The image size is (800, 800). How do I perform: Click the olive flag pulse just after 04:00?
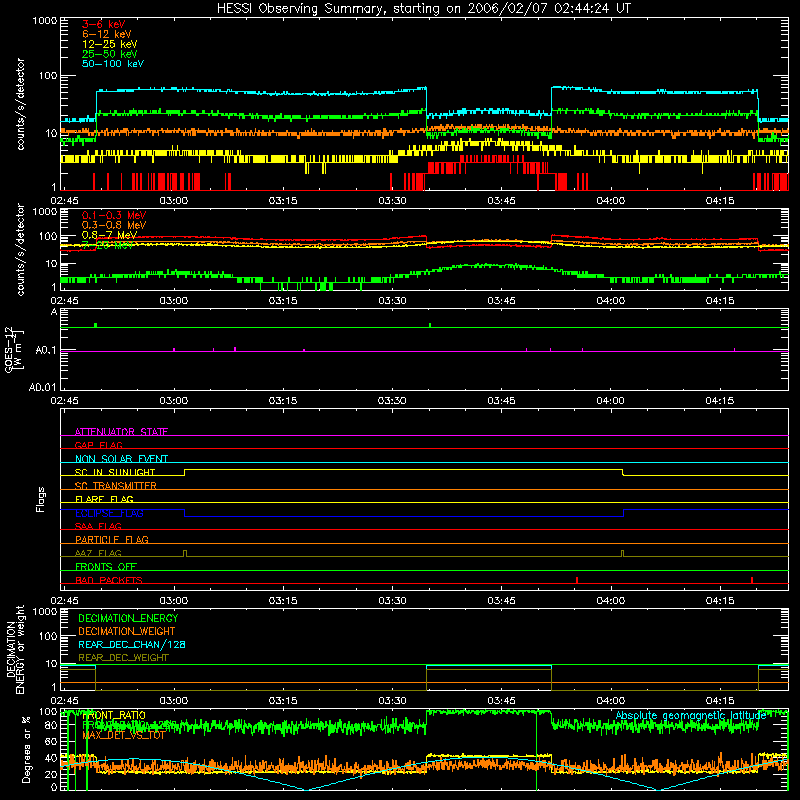coord(622,553)
